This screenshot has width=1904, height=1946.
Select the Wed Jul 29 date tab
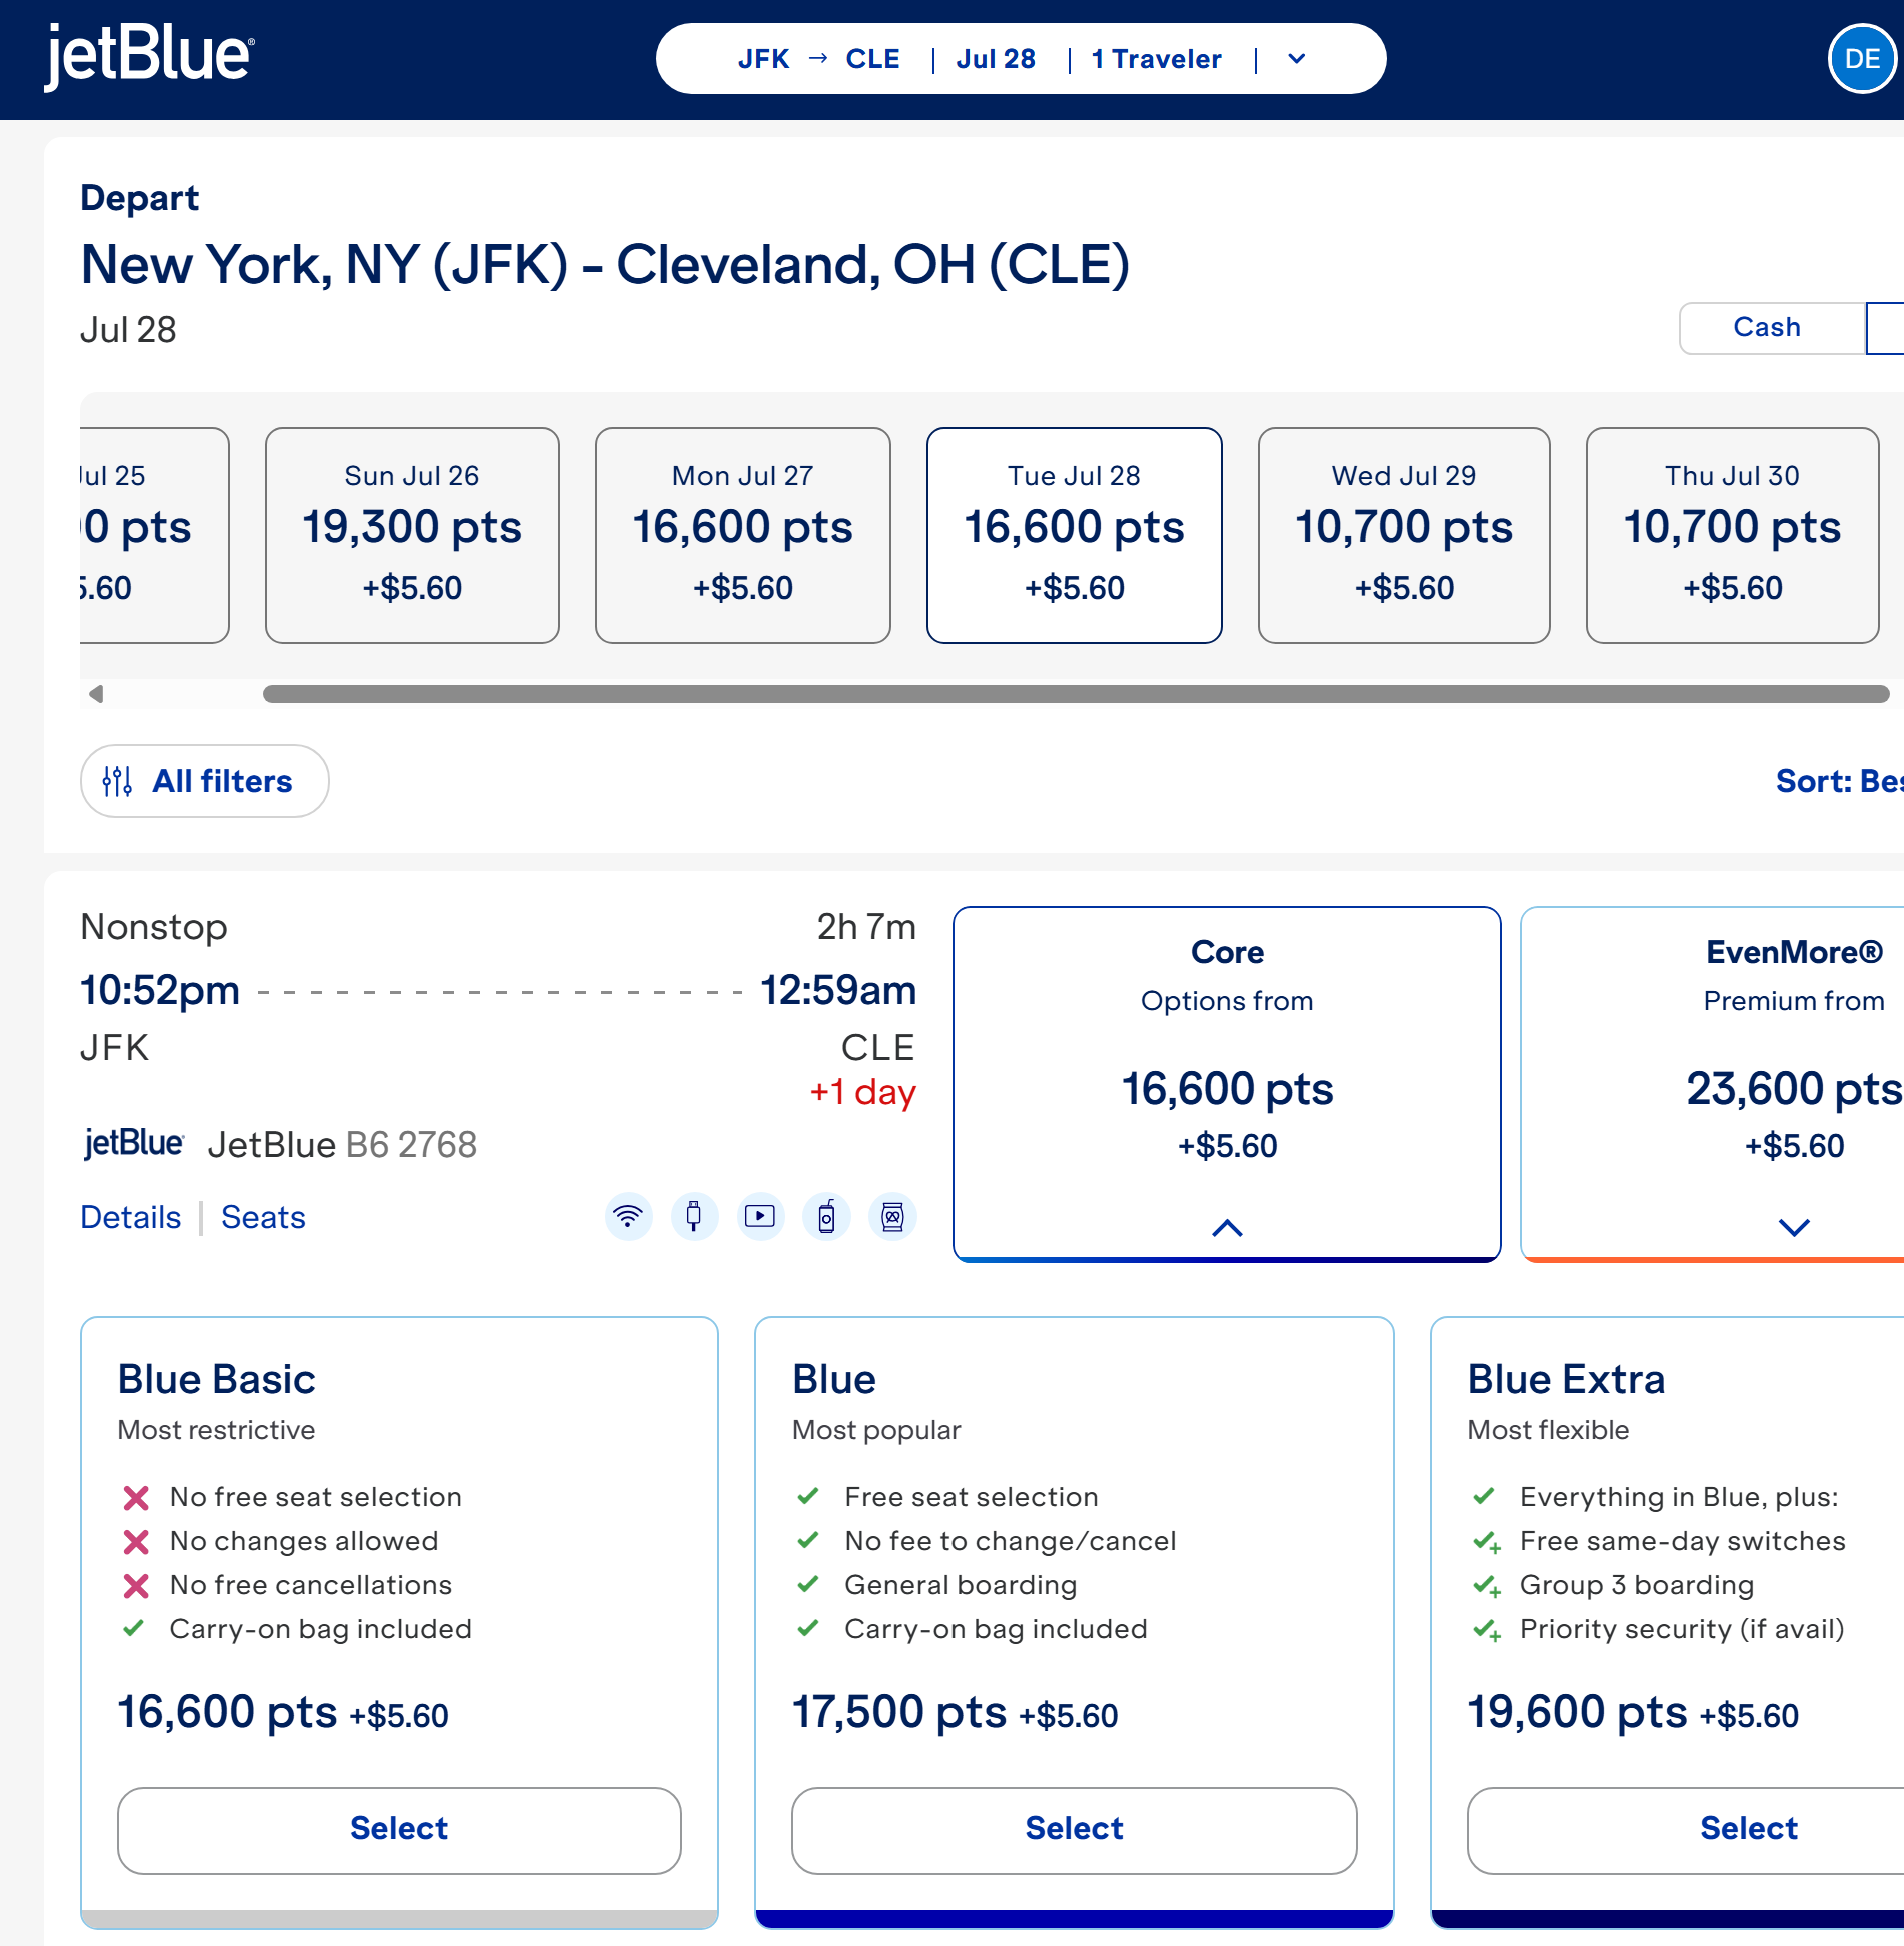coord(1404,535)
